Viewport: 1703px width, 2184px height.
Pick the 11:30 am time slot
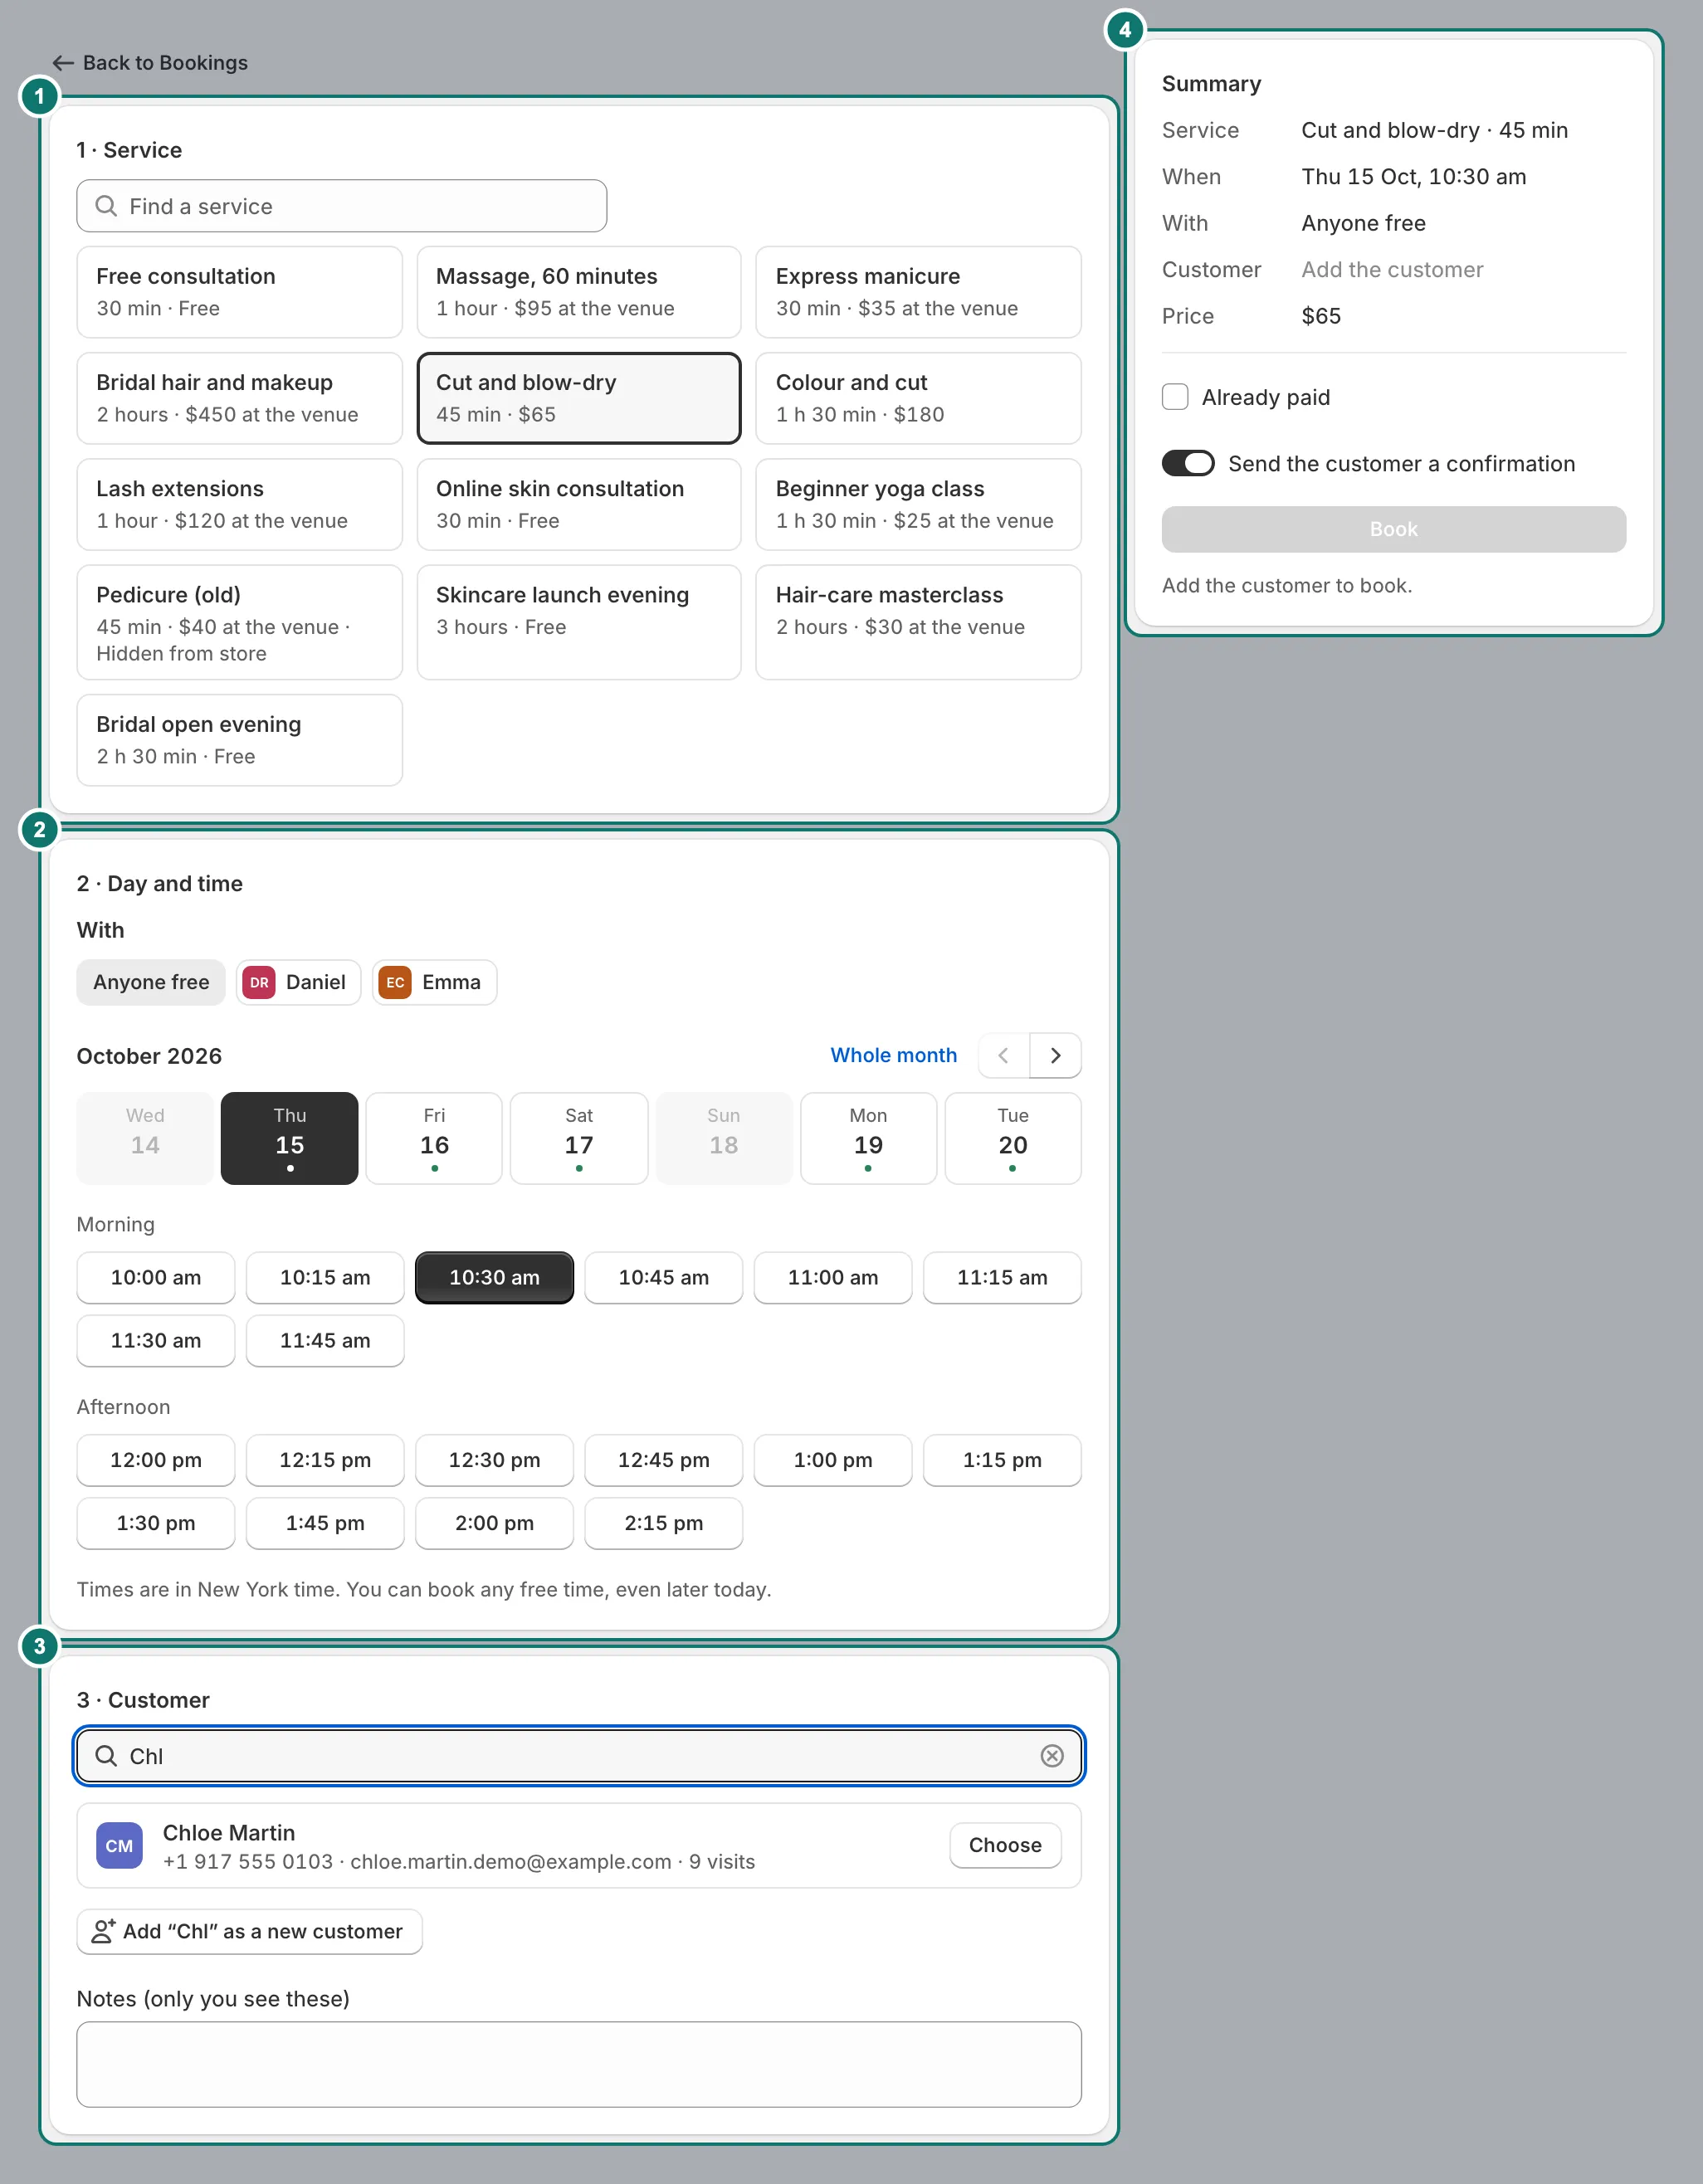pos(156,1340)
